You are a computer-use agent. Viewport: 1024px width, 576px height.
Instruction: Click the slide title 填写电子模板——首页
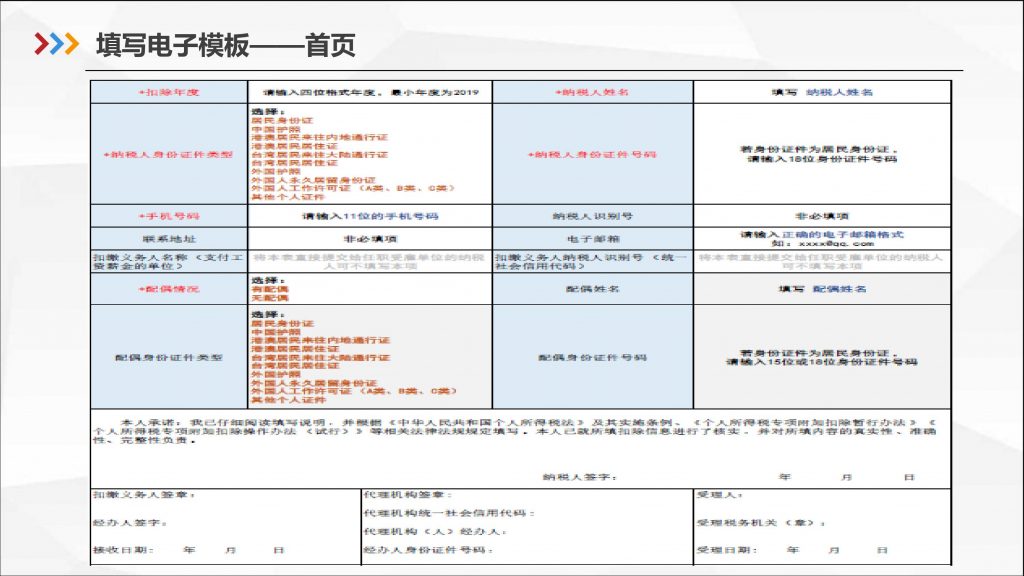tap(225, 45)
